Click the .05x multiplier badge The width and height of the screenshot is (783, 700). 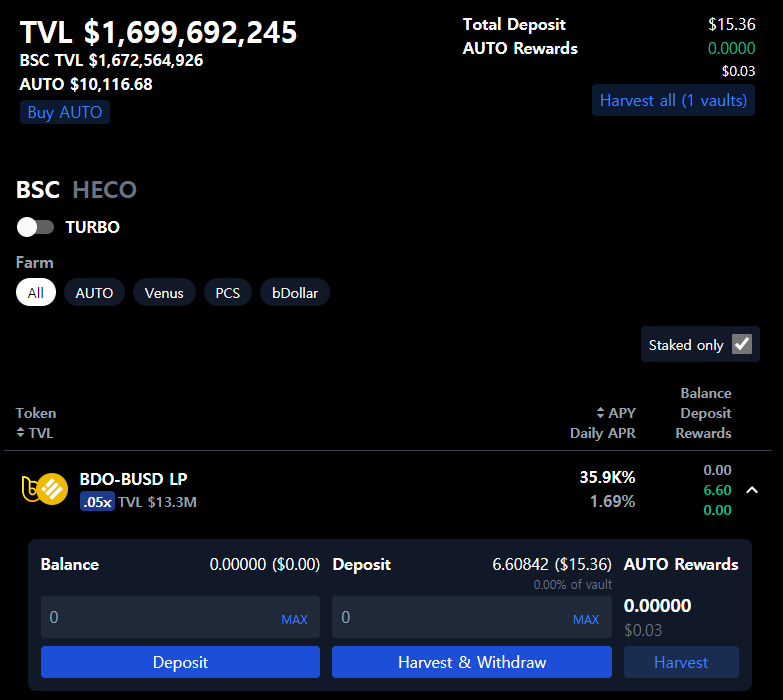(x=97, y=502)
